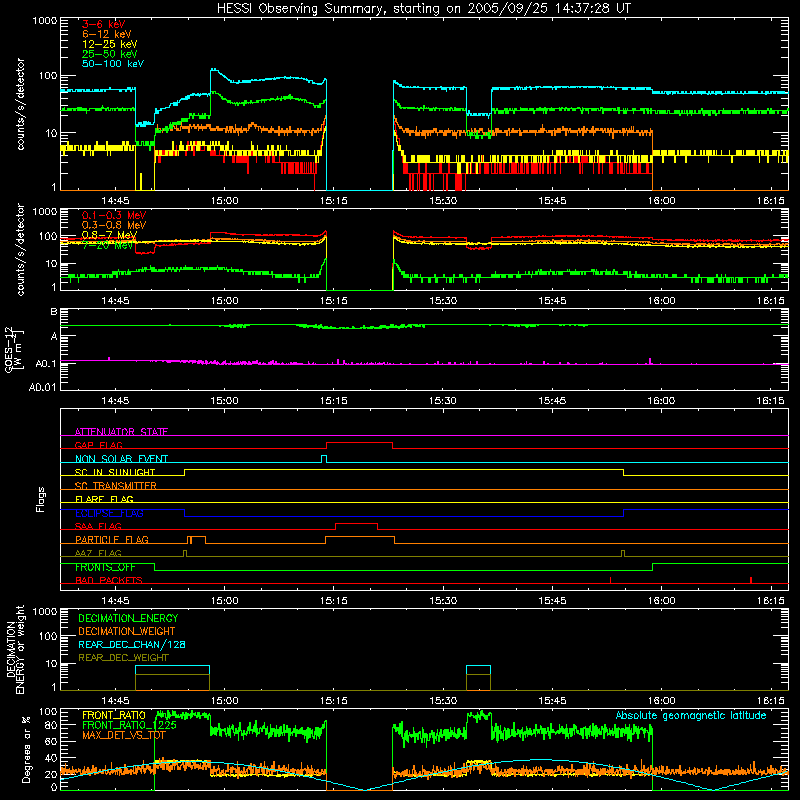This screenshot has height=800, width=800.
Task: Select the REAR_DEC_CHAN/128 legend label
Action: click(132, 644)
